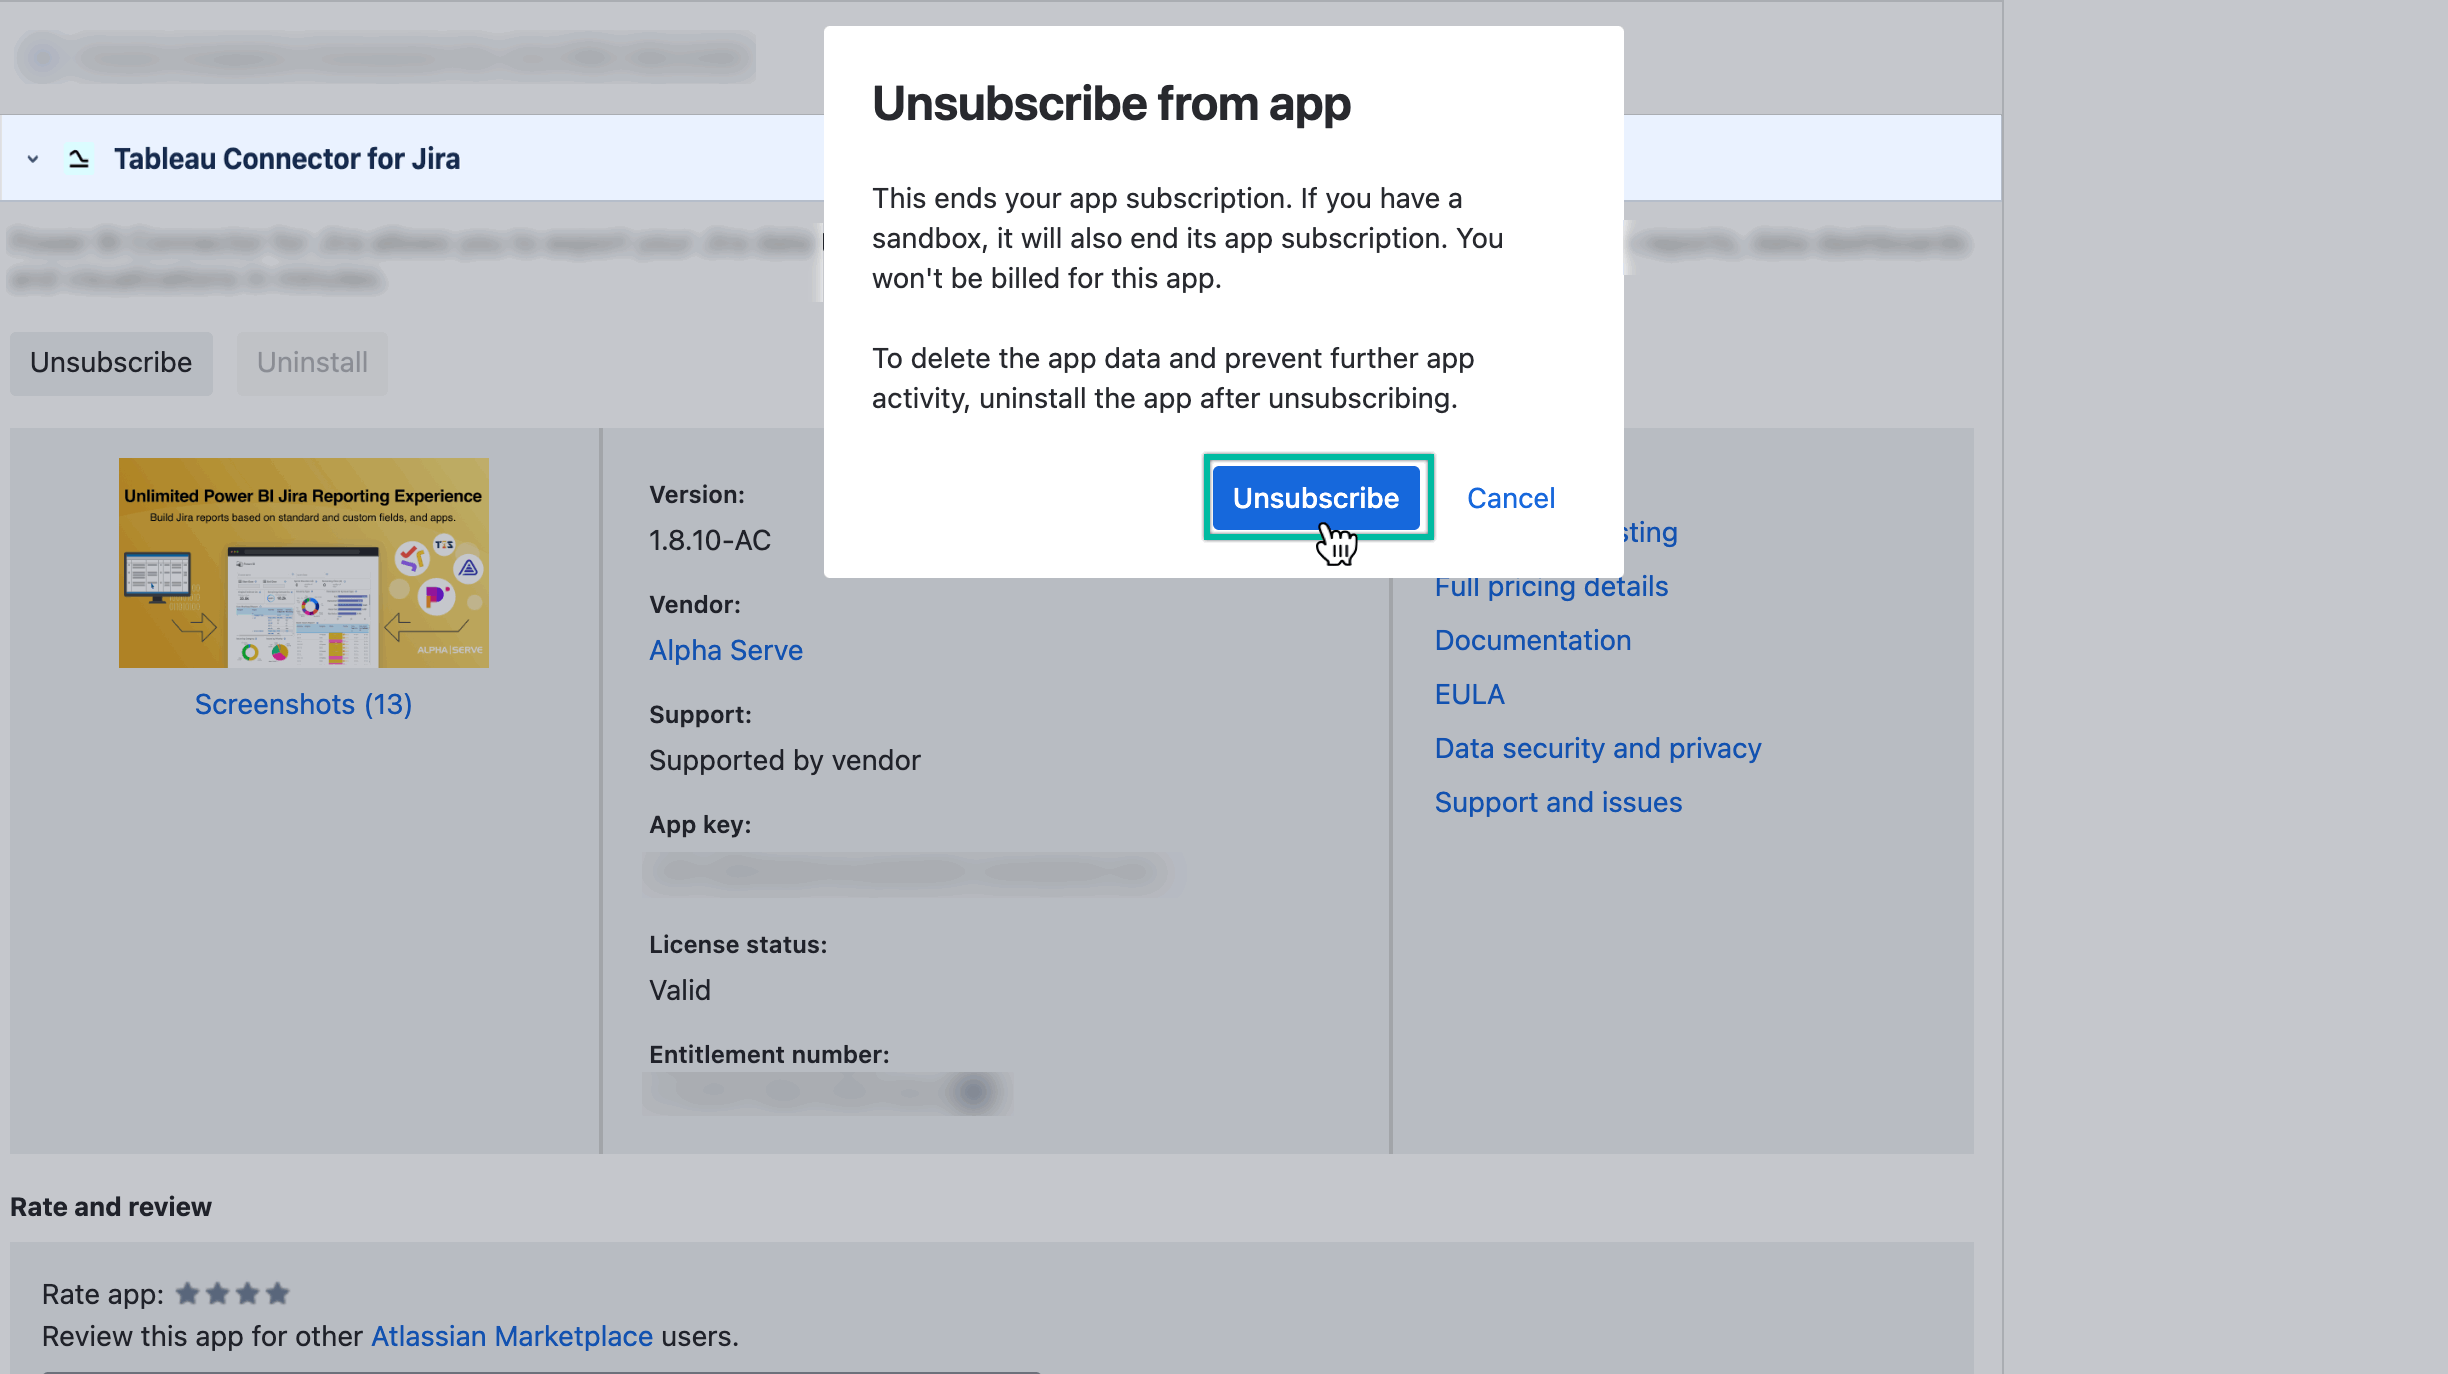Open Full pricing details

click(1551, 586)
